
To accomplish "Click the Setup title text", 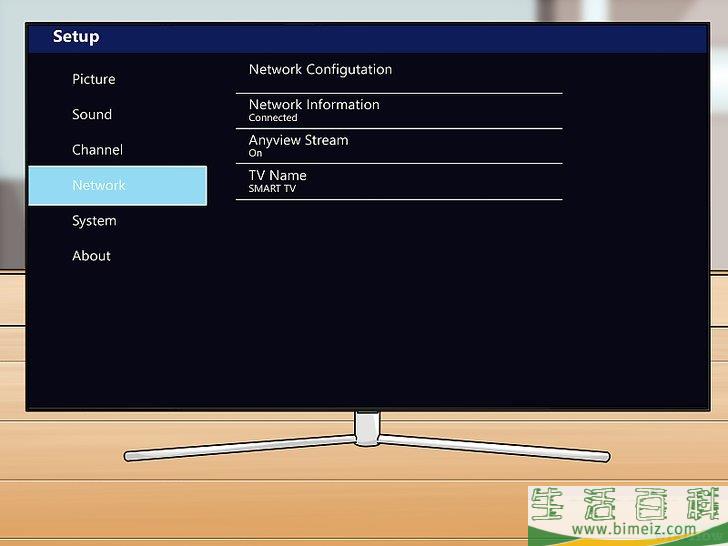I will 76,37.
